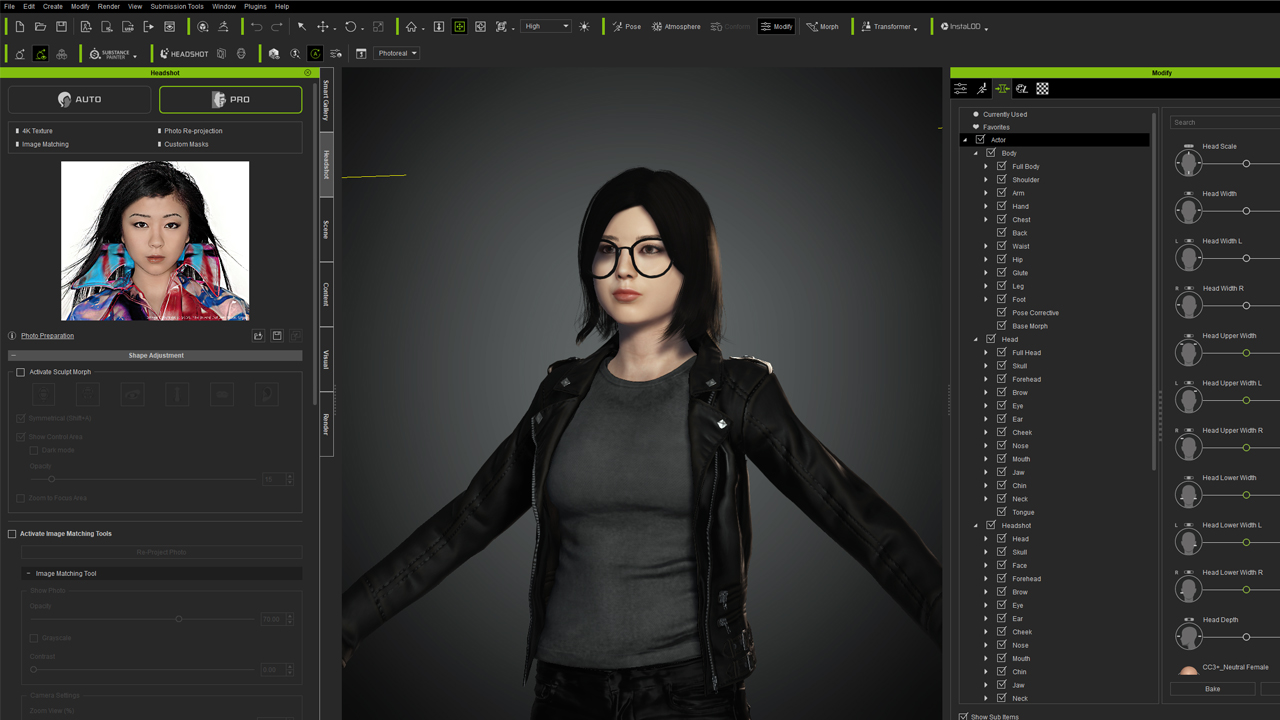Click the Open Project folder icon
Screen dimensions: 1280x720
40,26
